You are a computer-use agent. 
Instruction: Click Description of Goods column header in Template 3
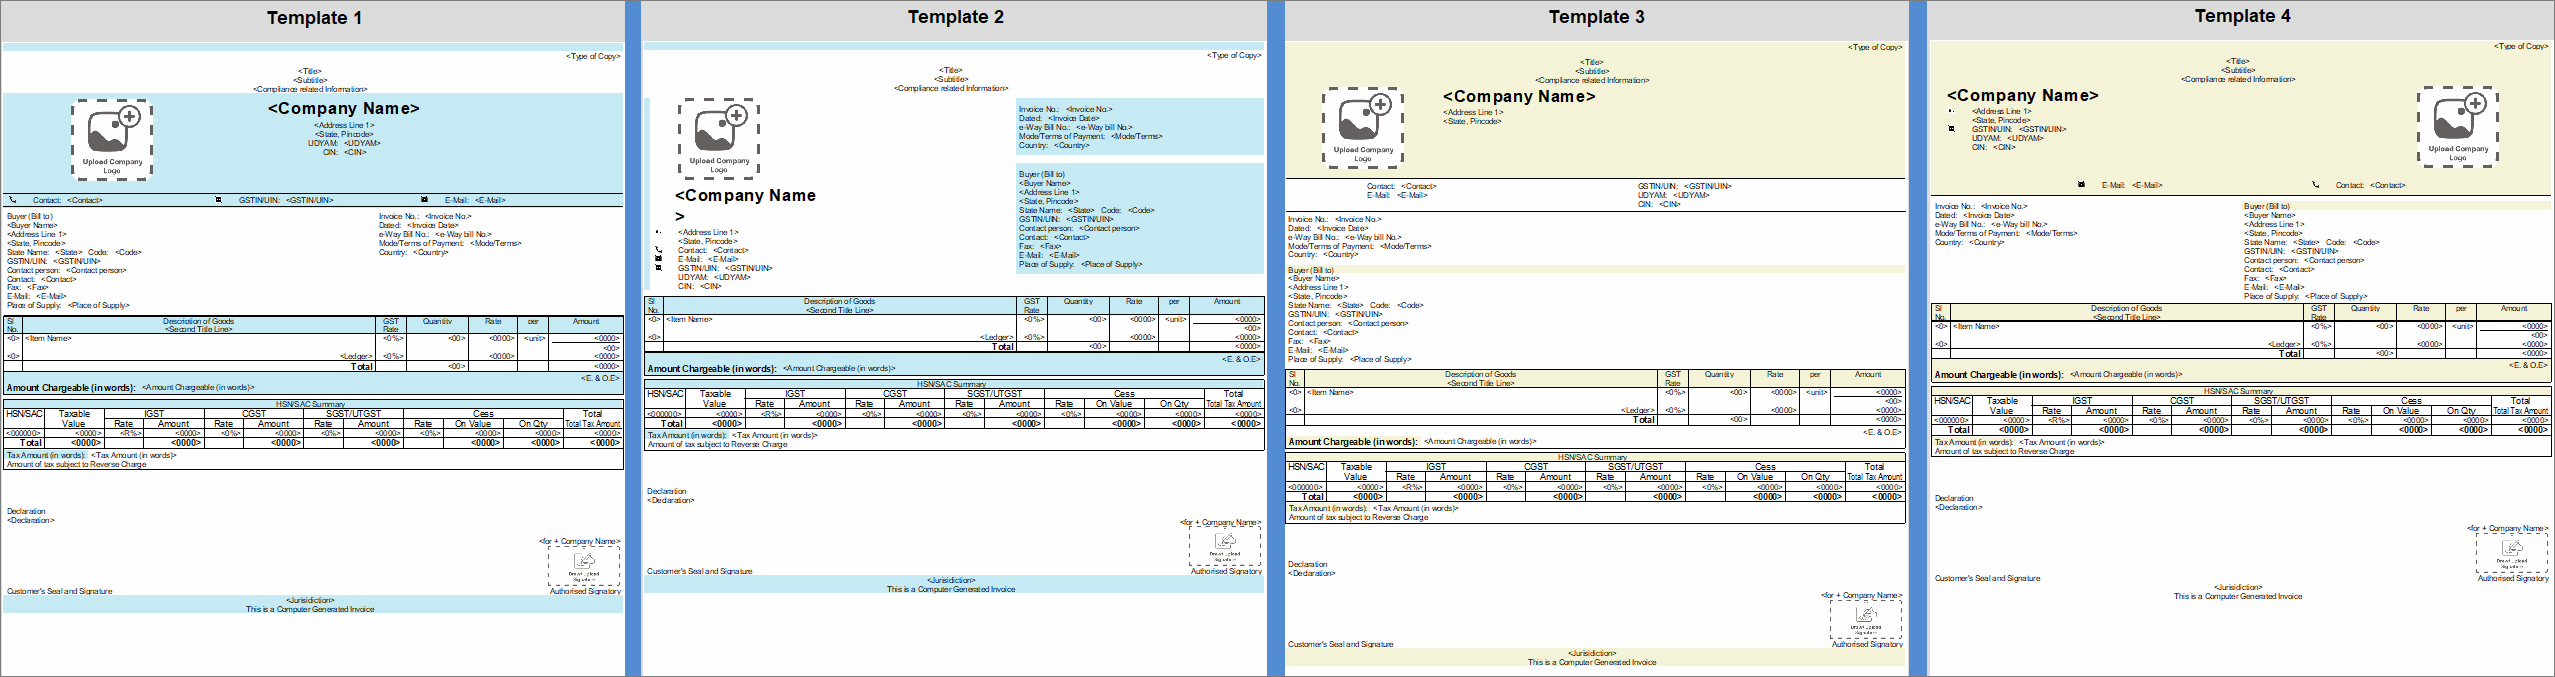[x=1480, y=374]
